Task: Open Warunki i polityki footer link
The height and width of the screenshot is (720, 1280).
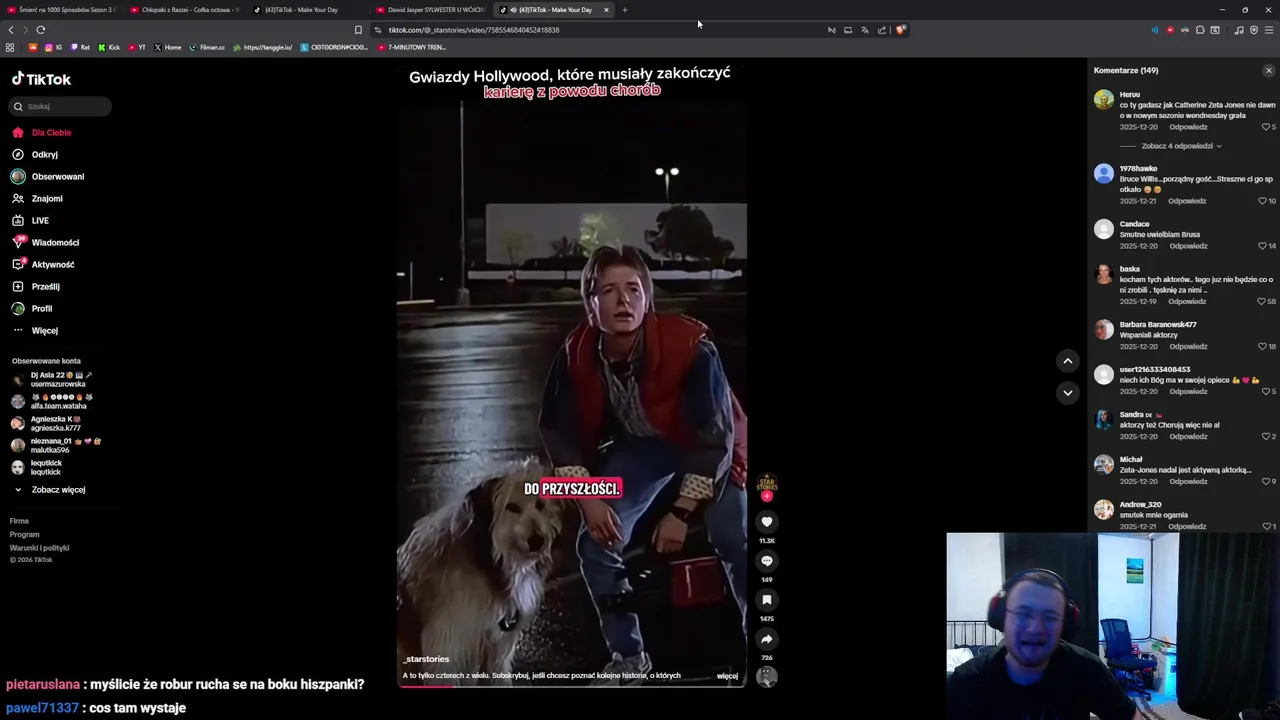Action: pyautogui.click(x=39, y=548)
